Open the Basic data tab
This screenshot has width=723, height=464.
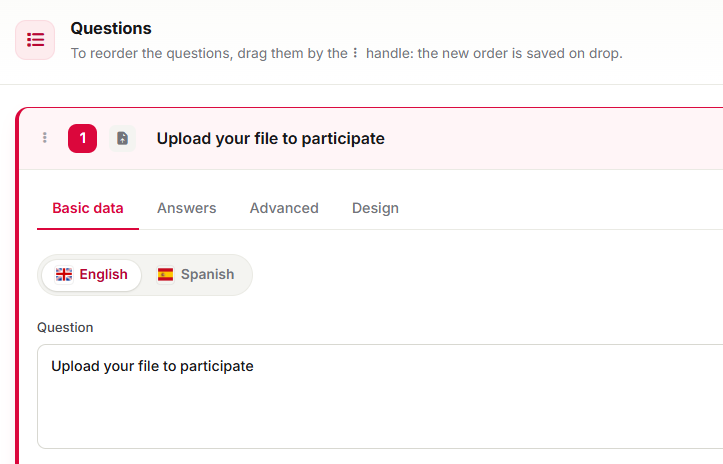[88, 208]
